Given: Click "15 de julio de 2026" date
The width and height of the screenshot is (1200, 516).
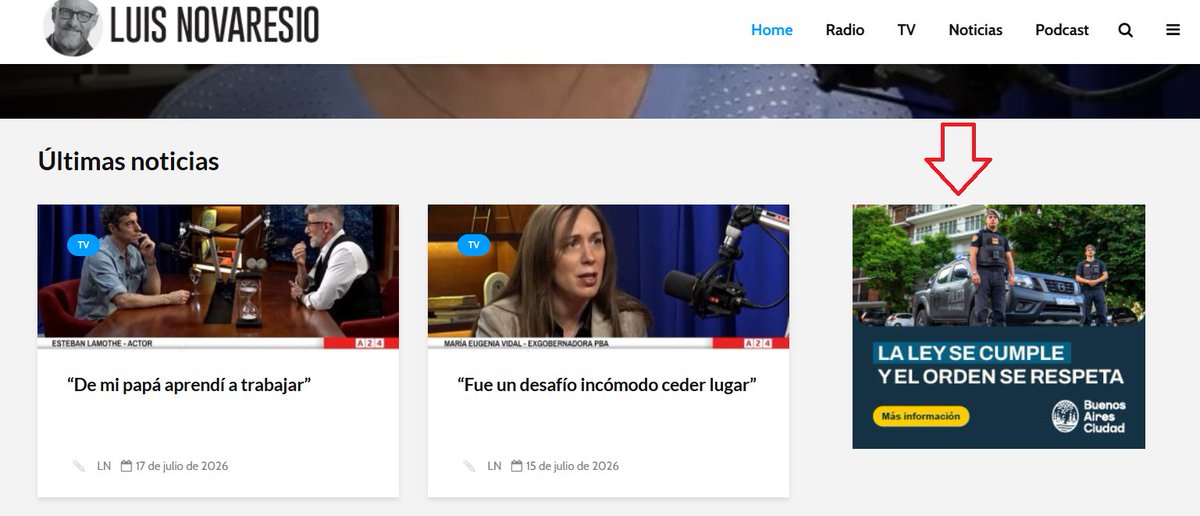Looking at the screenshot, I should point(571,466).
